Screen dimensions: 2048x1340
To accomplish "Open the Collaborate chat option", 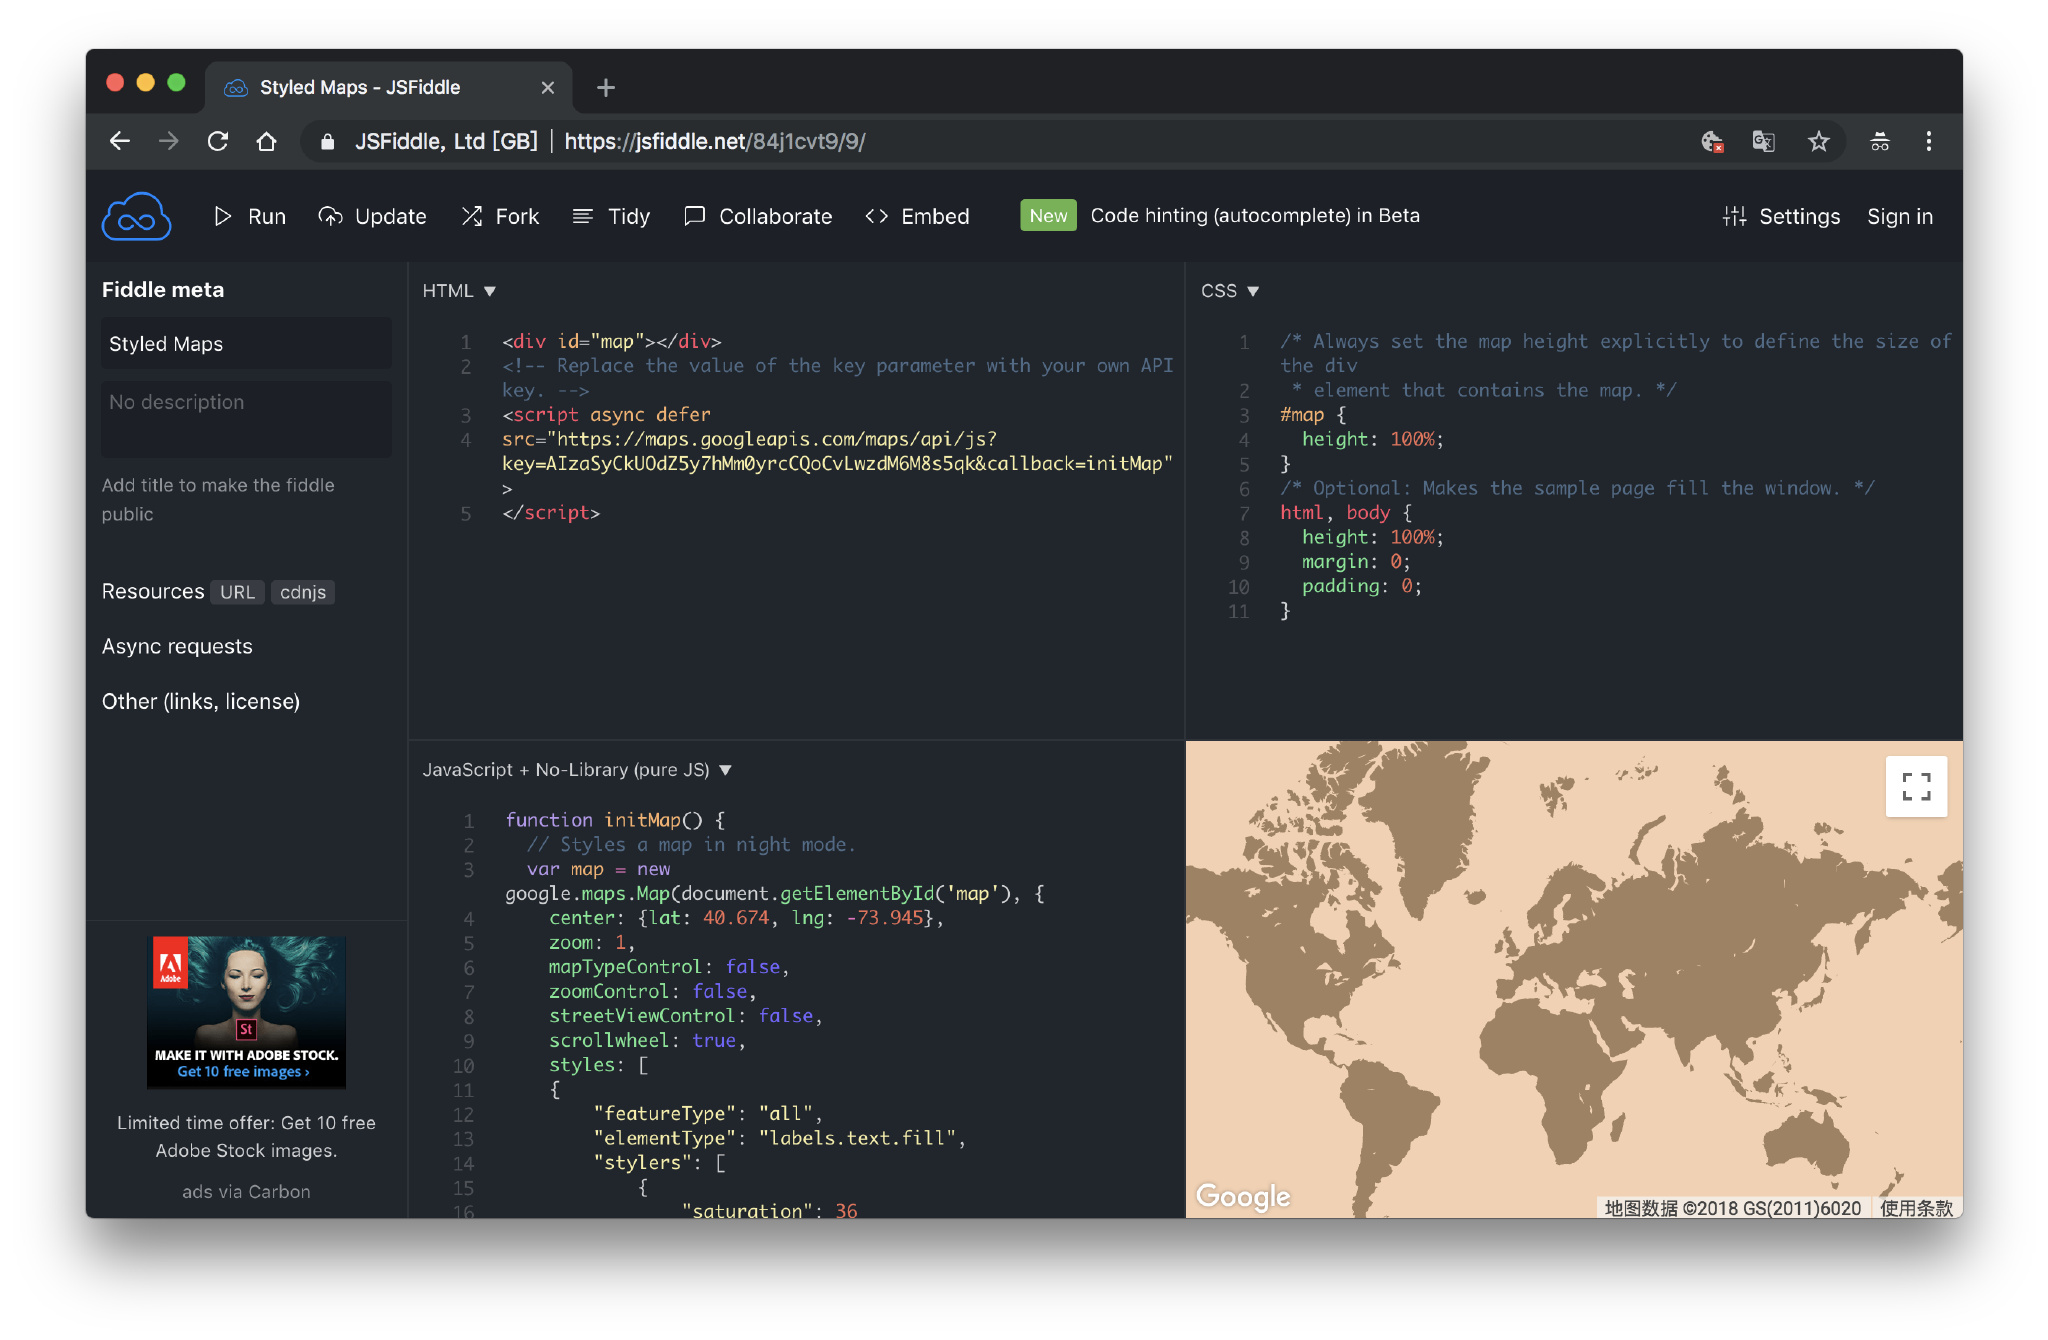I will click(x=758, y=216).
